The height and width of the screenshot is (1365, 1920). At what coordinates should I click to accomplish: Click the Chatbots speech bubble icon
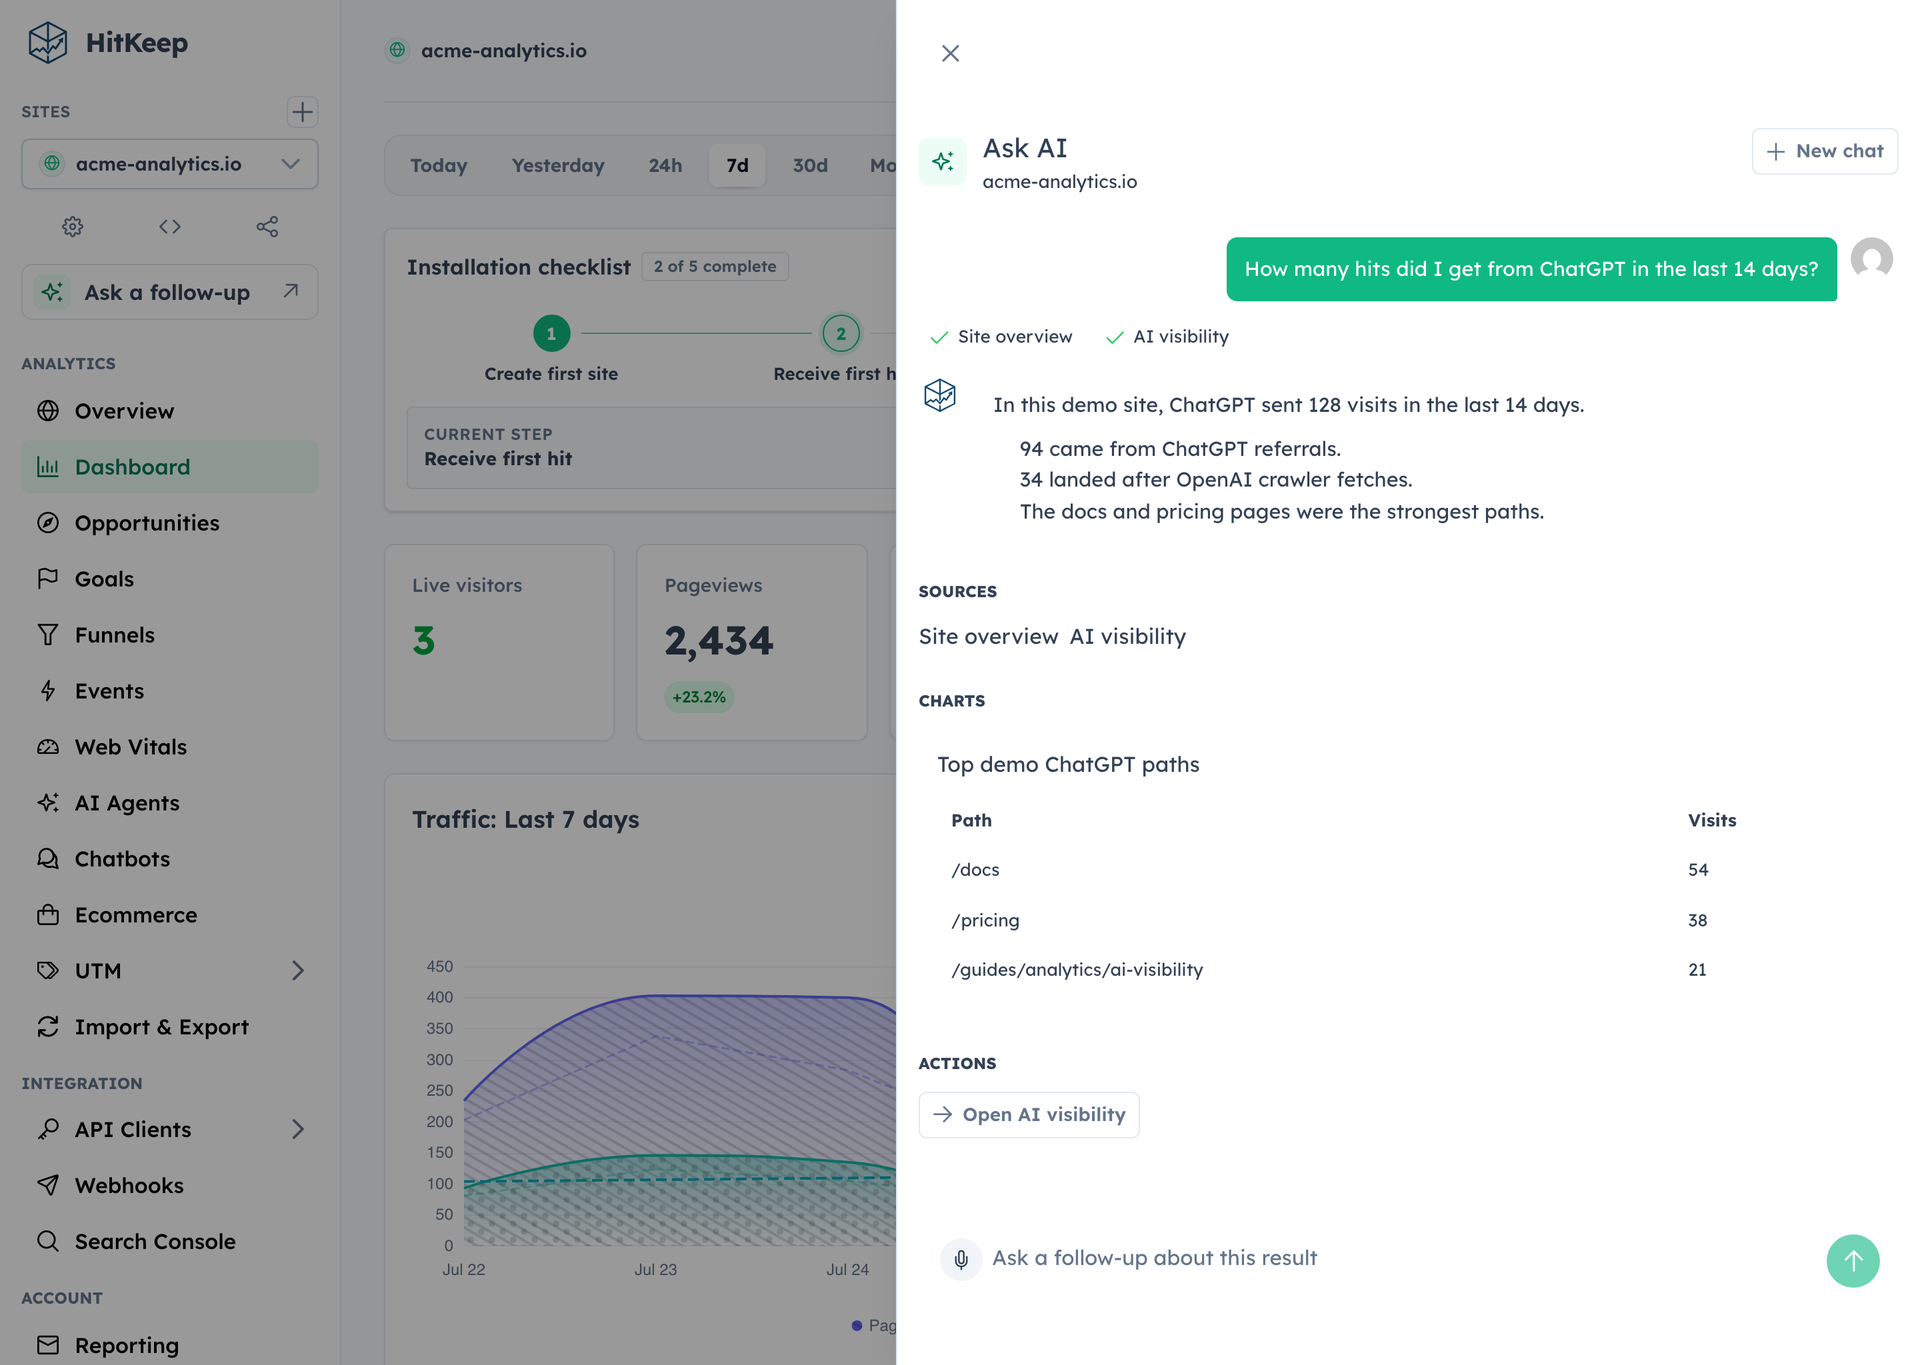click(x=48, y=859)
